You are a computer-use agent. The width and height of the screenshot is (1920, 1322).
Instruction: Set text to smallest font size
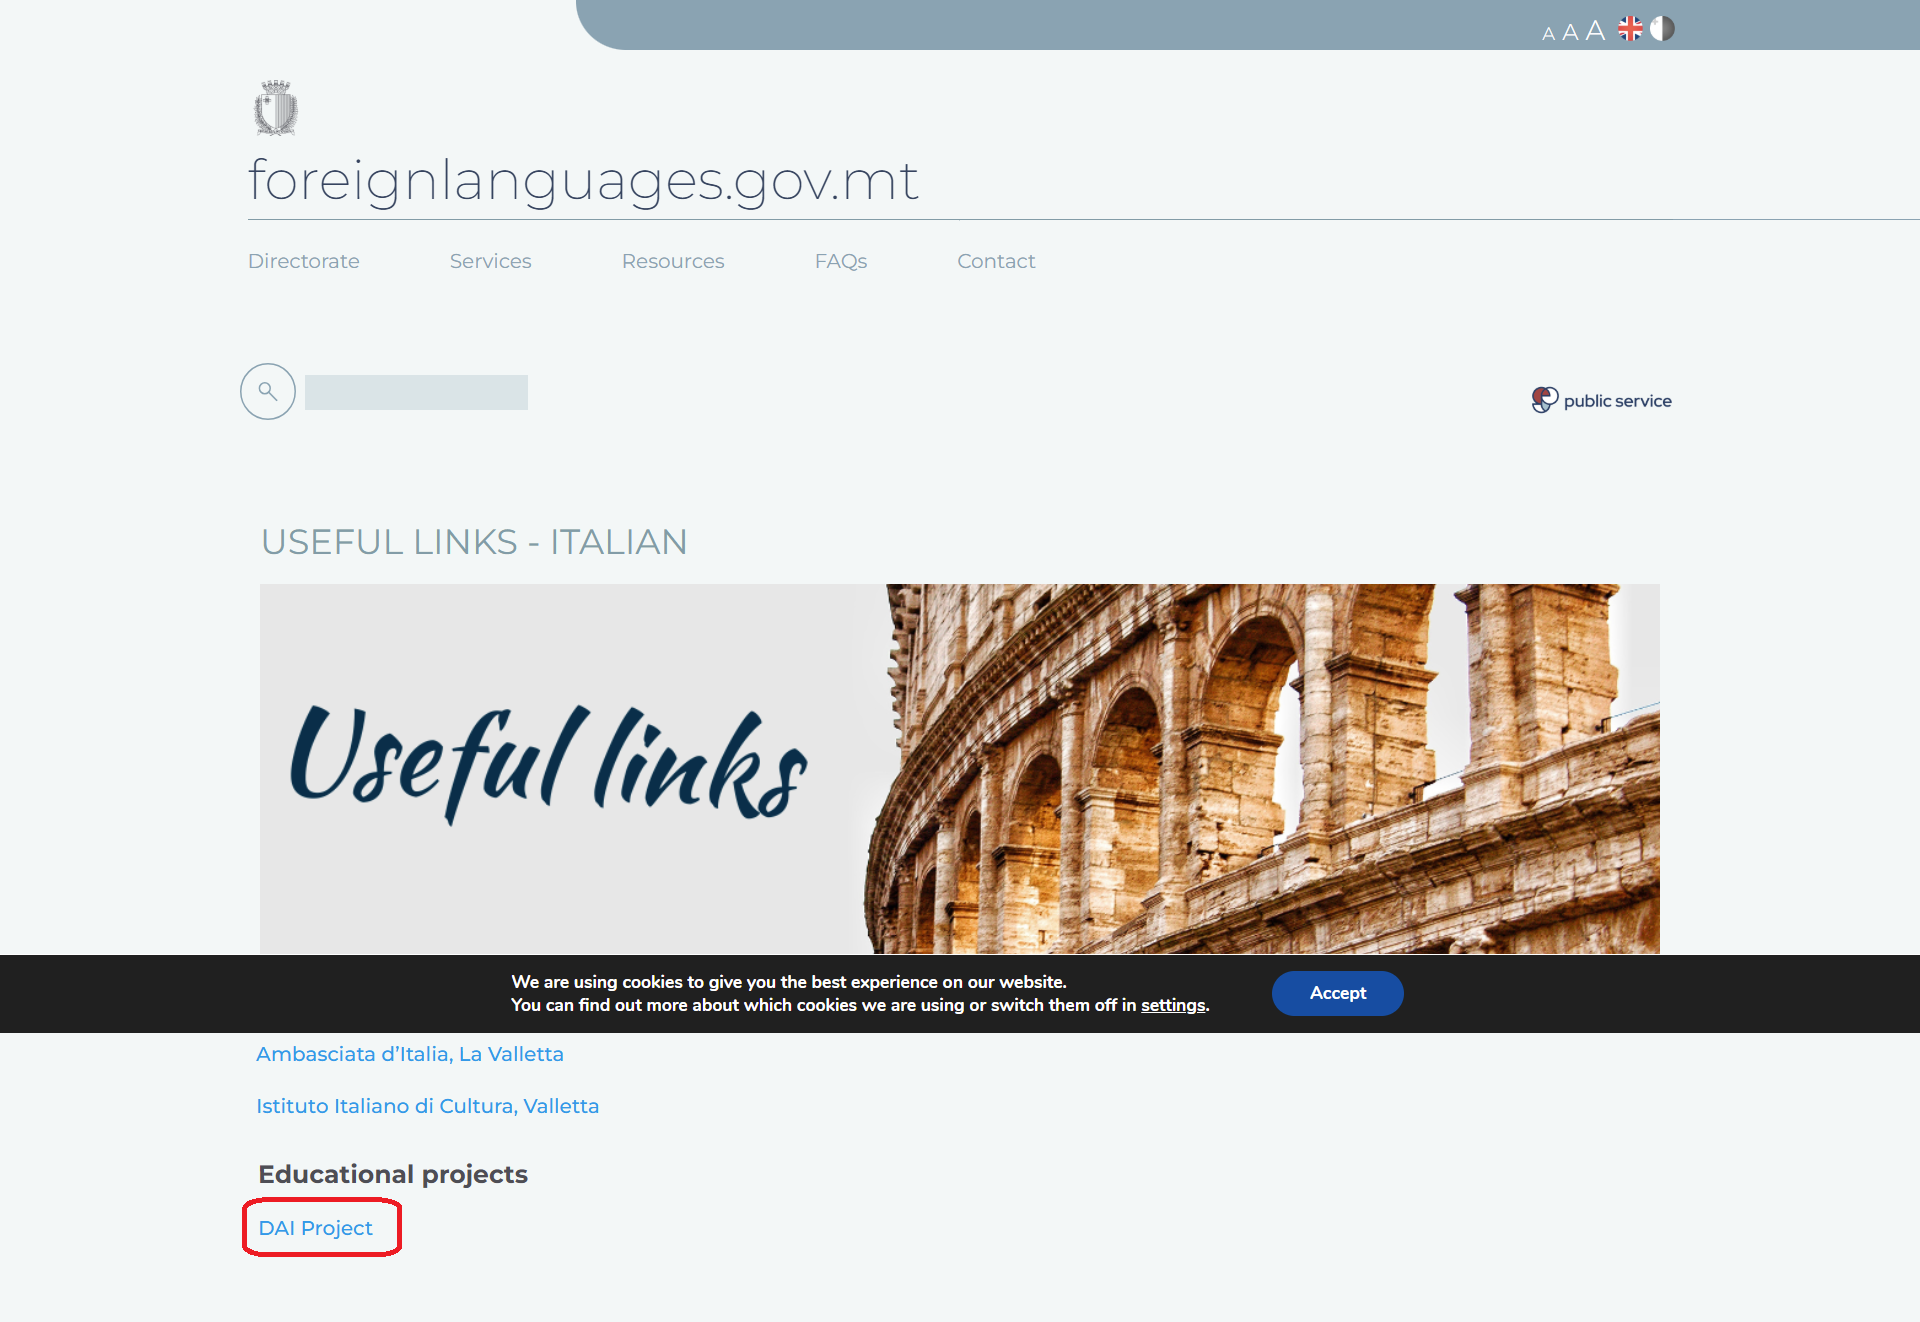1548,34
